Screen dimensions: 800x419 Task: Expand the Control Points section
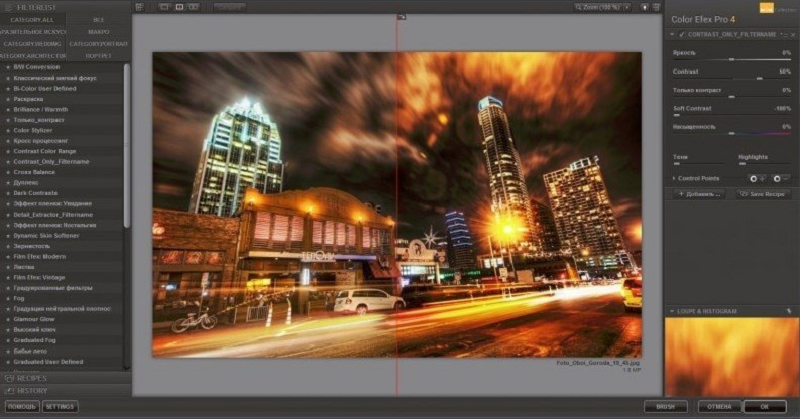[674, 178]
